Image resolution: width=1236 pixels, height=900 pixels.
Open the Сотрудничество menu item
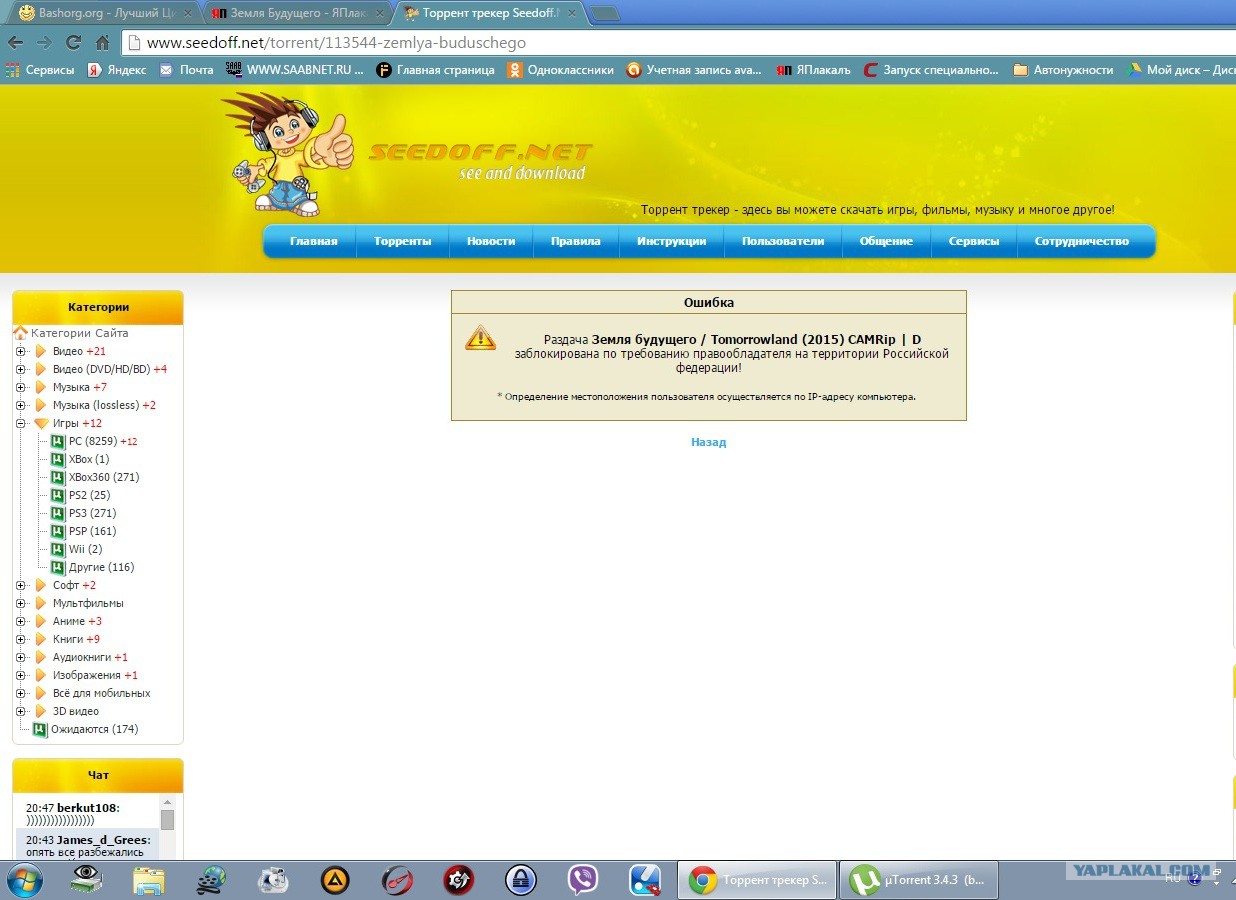[x=1082, y=241]
